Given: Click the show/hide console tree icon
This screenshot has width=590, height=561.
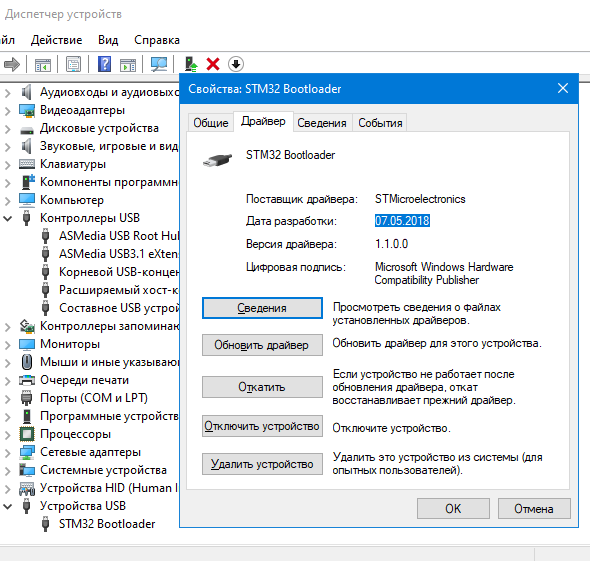Looking at the screenshot, I should point(43,64).
